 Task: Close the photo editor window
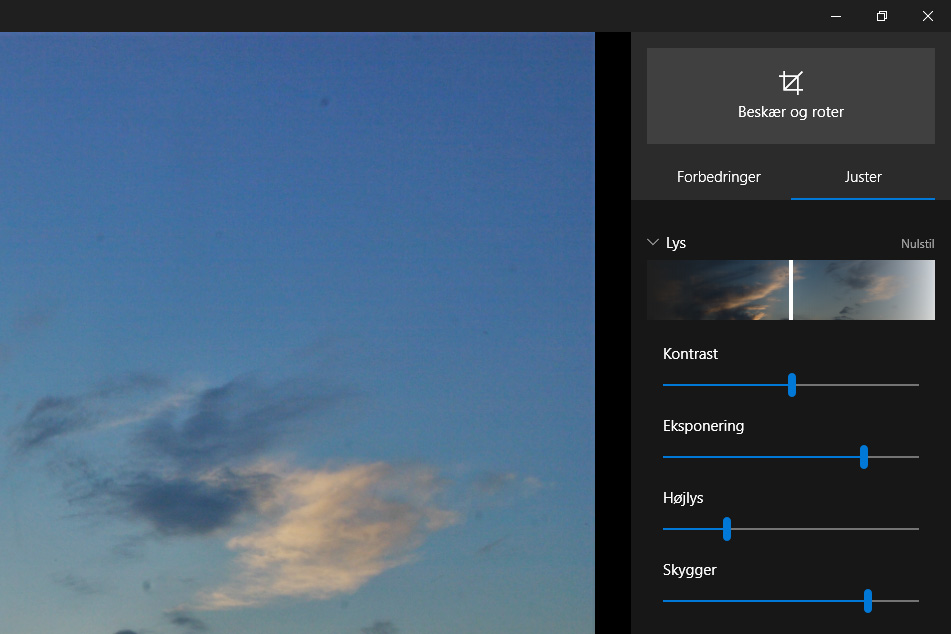click(x=927, y=16)
